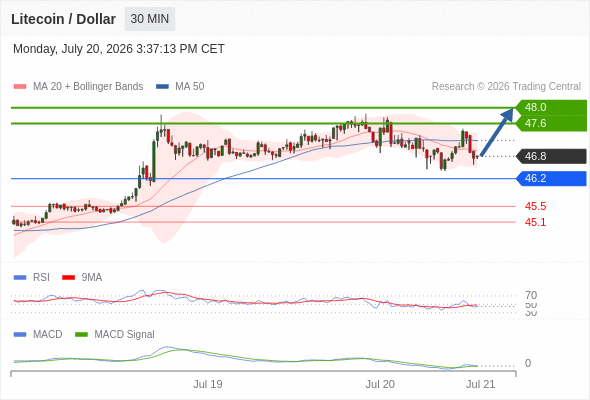590x400 pixels.
Task: Click 'Research © 2026 Trading Central' credit
Action: (506, 87)
